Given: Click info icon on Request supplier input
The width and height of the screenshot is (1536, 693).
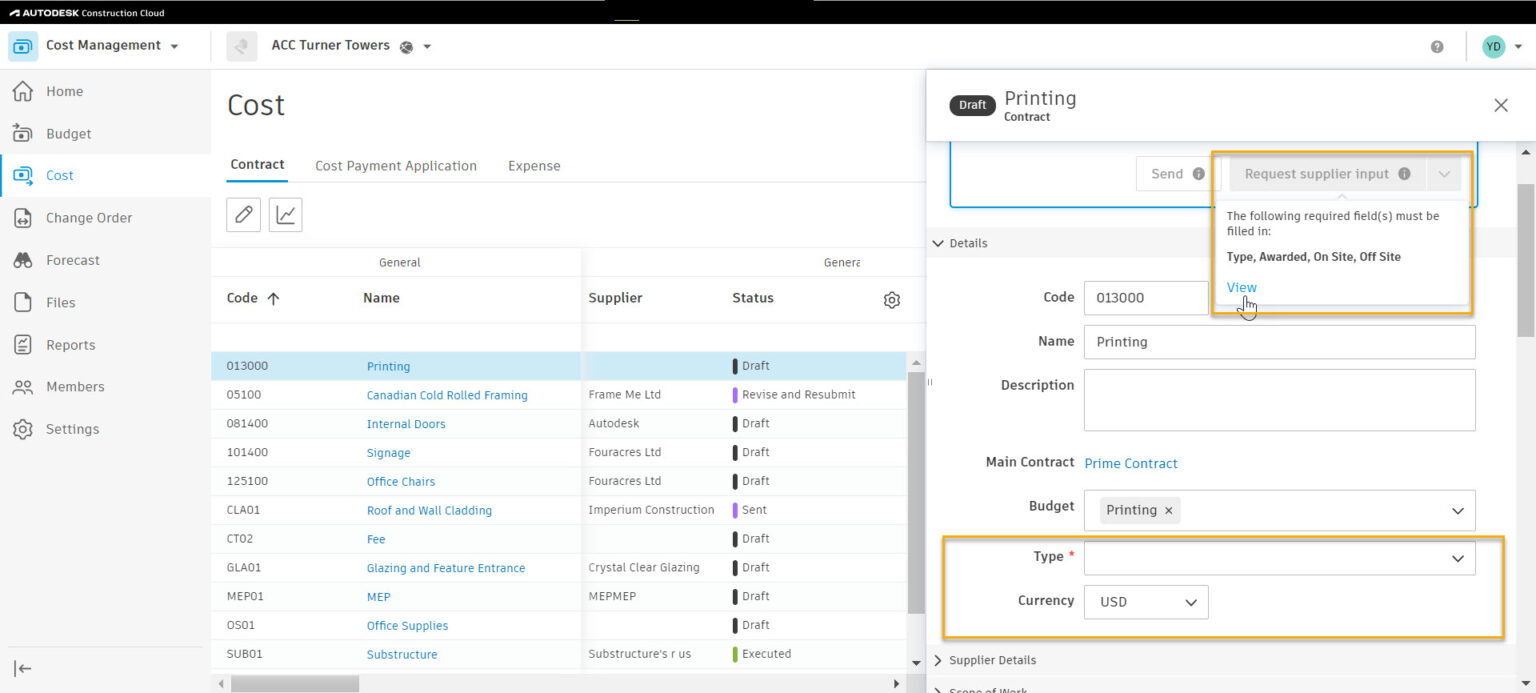Looking at the screenshot, I should [x=1404, y=174].
